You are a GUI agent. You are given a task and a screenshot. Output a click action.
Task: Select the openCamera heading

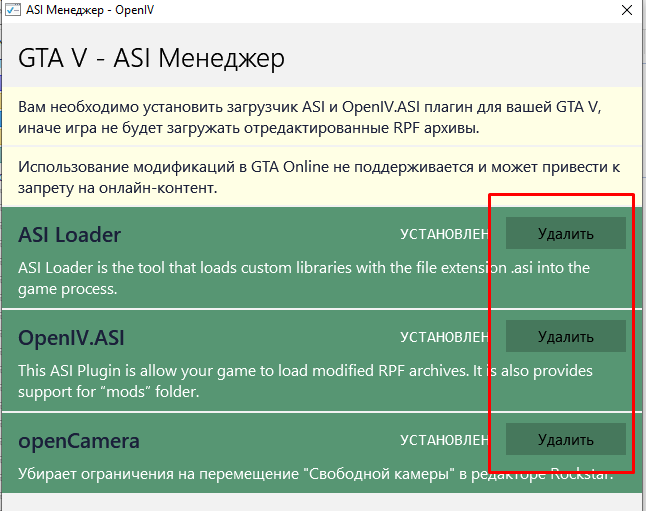point(79,441)
